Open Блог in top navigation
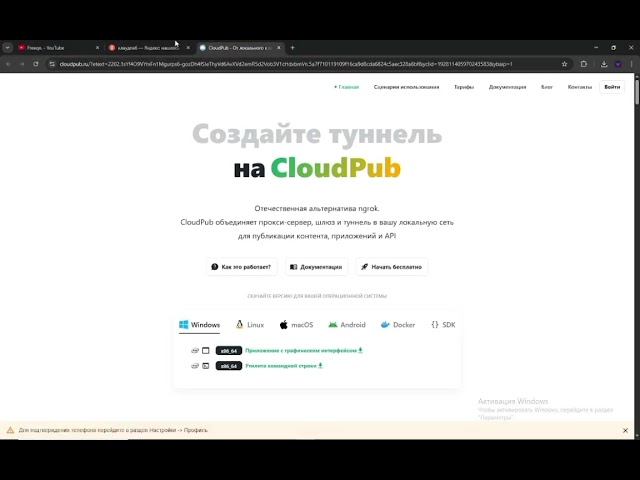Viewport: 640px width, 480px height. click(x=547, y=87)
